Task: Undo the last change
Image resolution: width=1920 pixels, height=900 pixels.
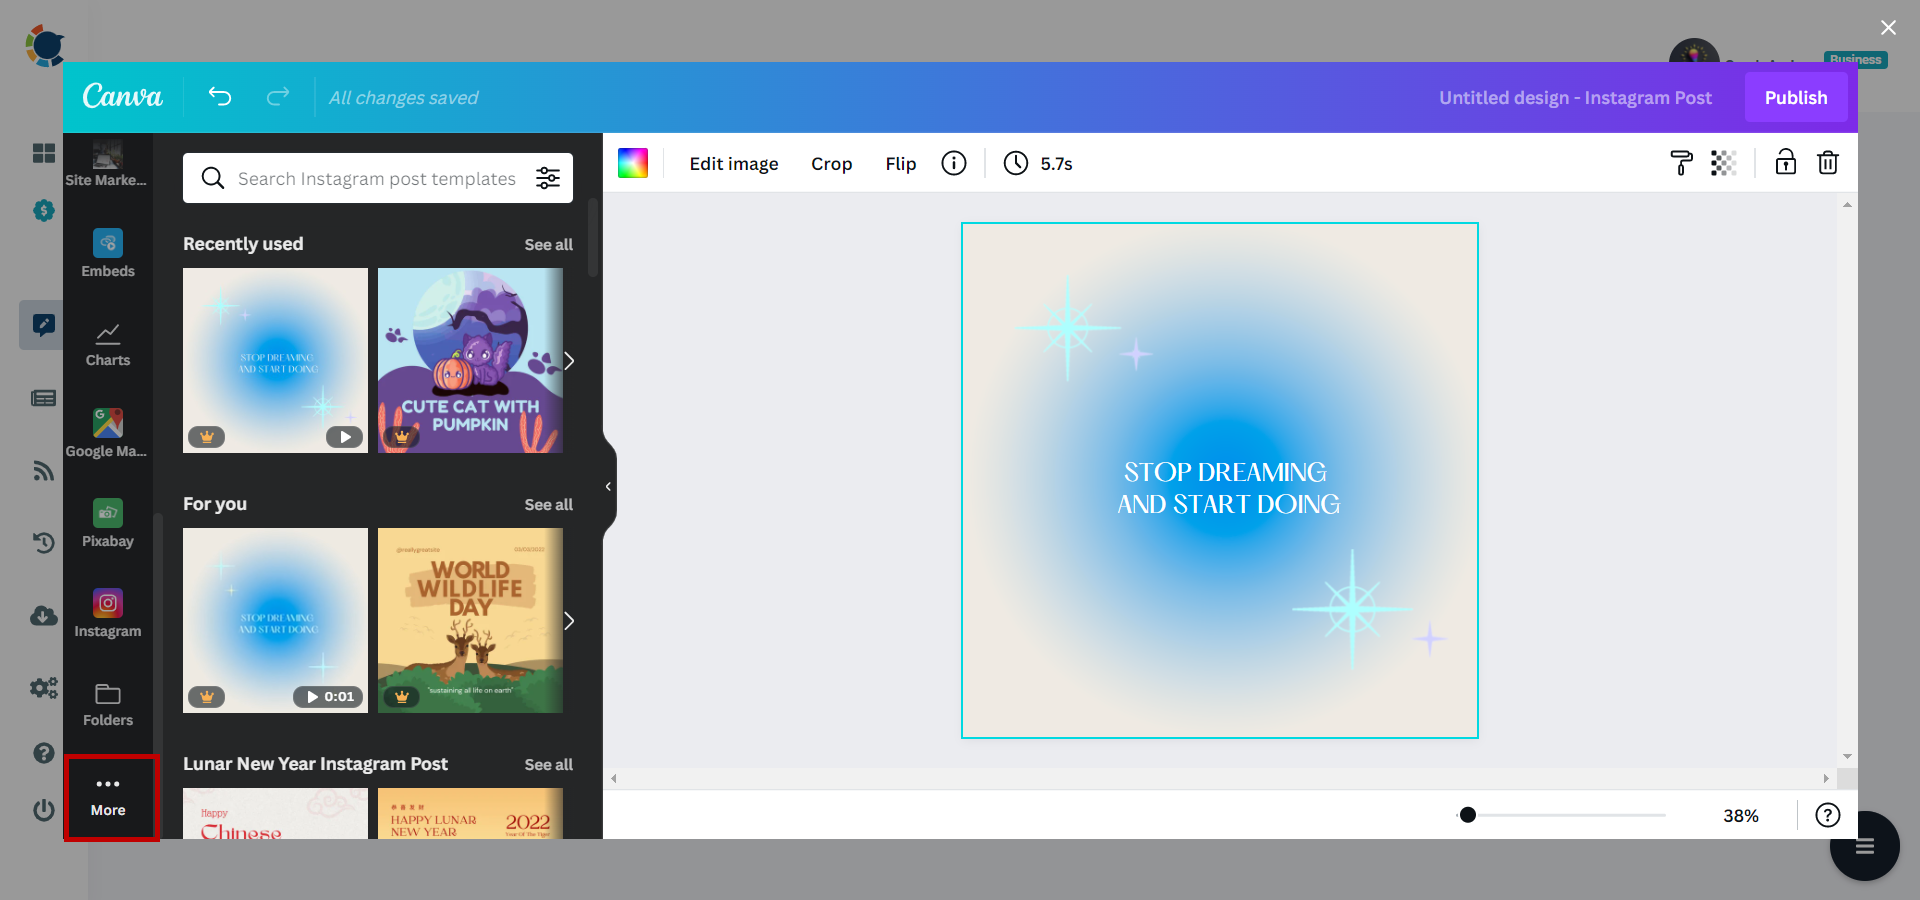Action: [x=220, y=96]
